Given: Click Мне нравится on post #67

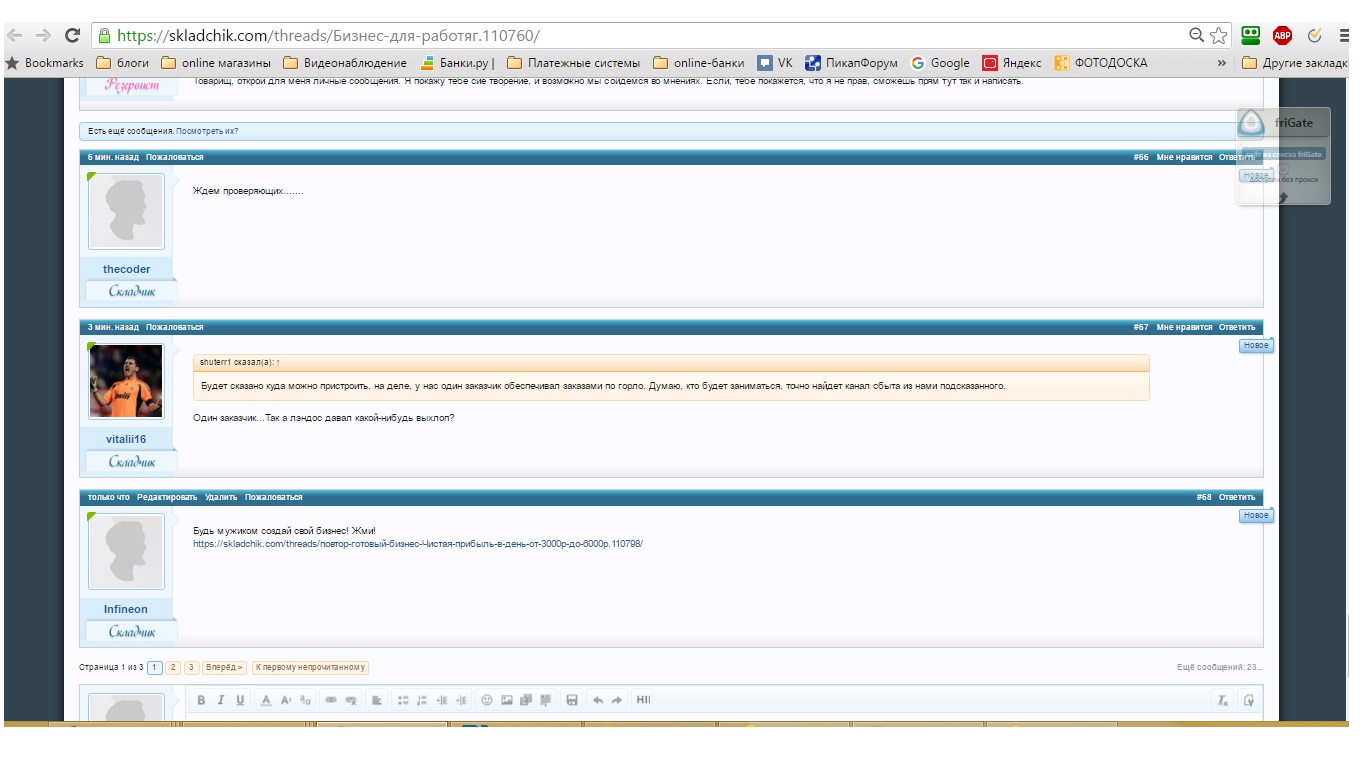Looking at the screenshot, I should point(1184,327).
